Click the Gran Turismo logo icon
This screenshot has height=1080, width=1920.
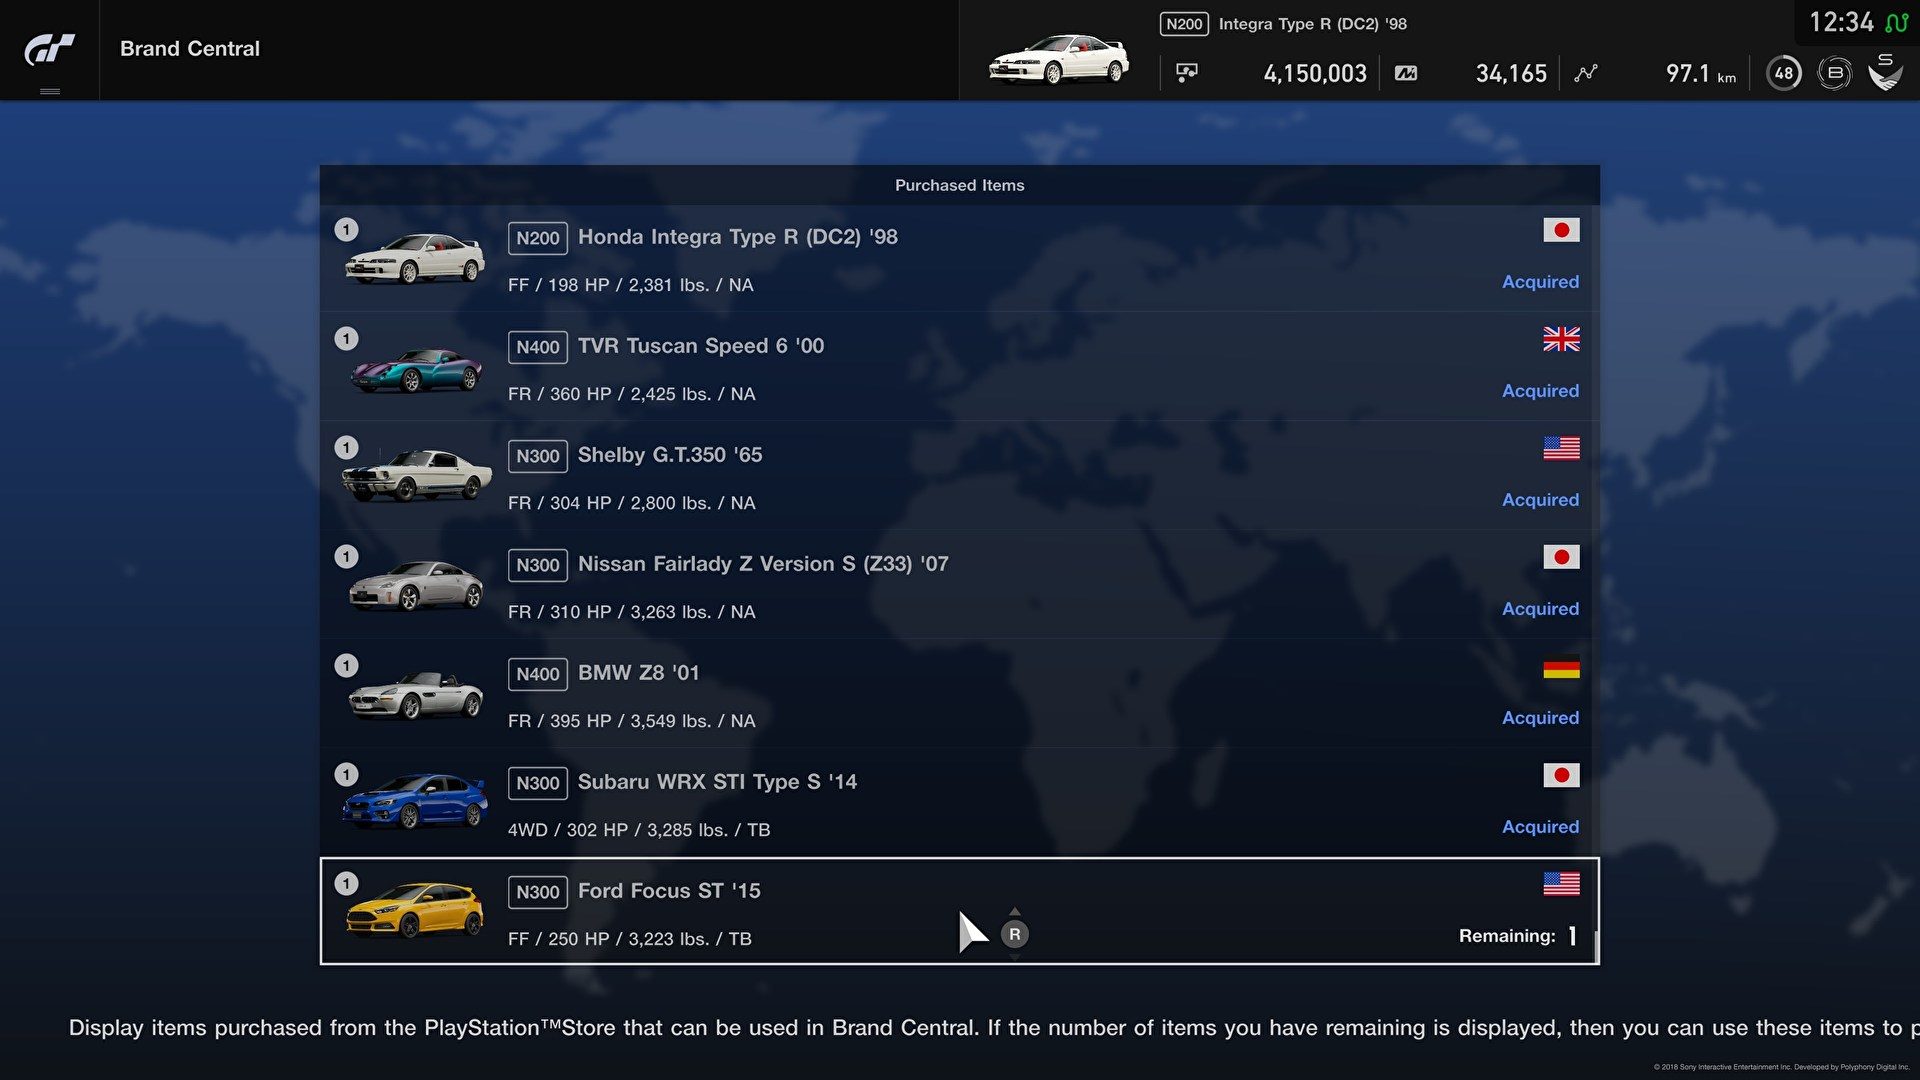(x=49, y=48)
